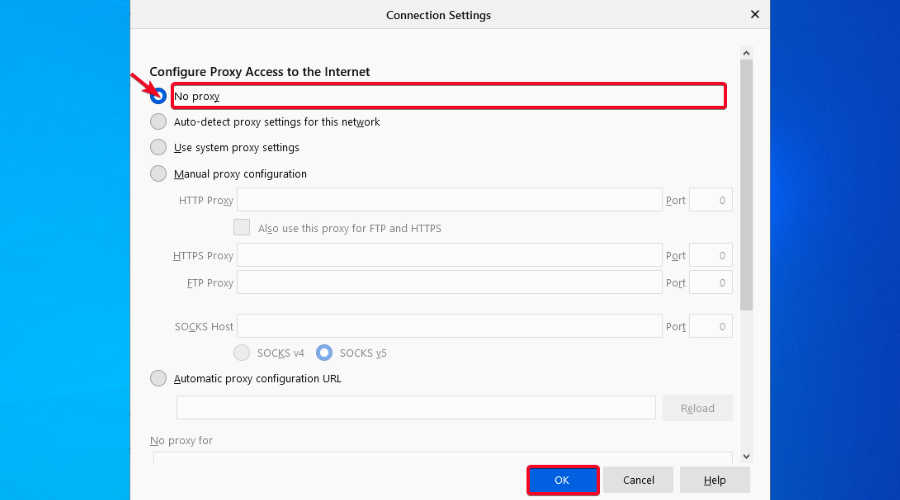Pick the SOCKS v5 radio button
Screen dimensions: 900x500
[324, 352]
